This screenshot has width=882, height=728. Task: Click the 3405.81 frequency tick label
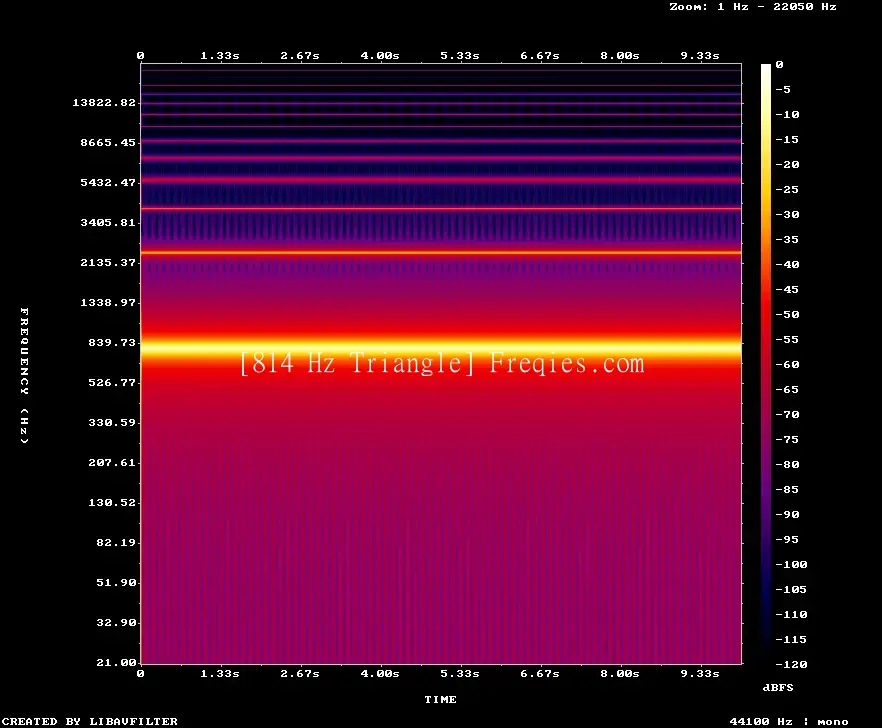tap(108, 222)
